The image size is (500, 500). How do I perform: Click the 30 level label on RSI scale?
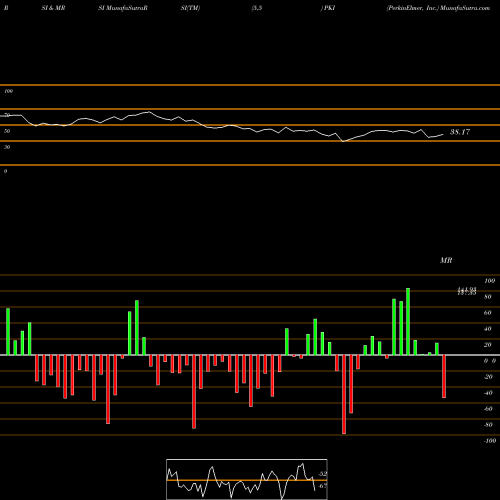click(7, 147)
